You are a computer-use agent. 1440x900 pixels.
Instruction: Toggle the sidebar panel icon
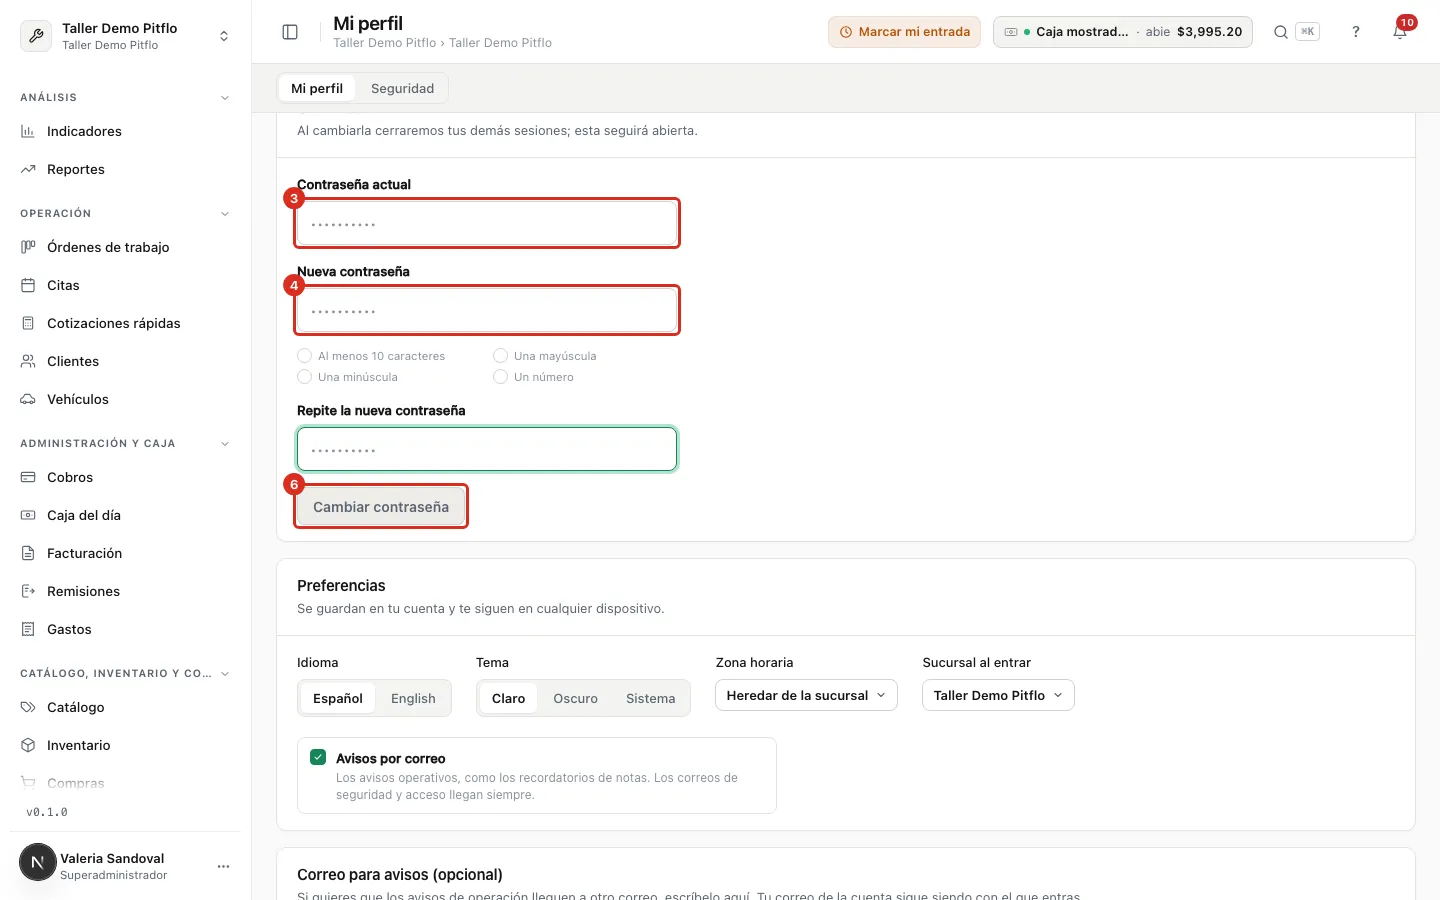pyautogui.click(x=290, y=32)
